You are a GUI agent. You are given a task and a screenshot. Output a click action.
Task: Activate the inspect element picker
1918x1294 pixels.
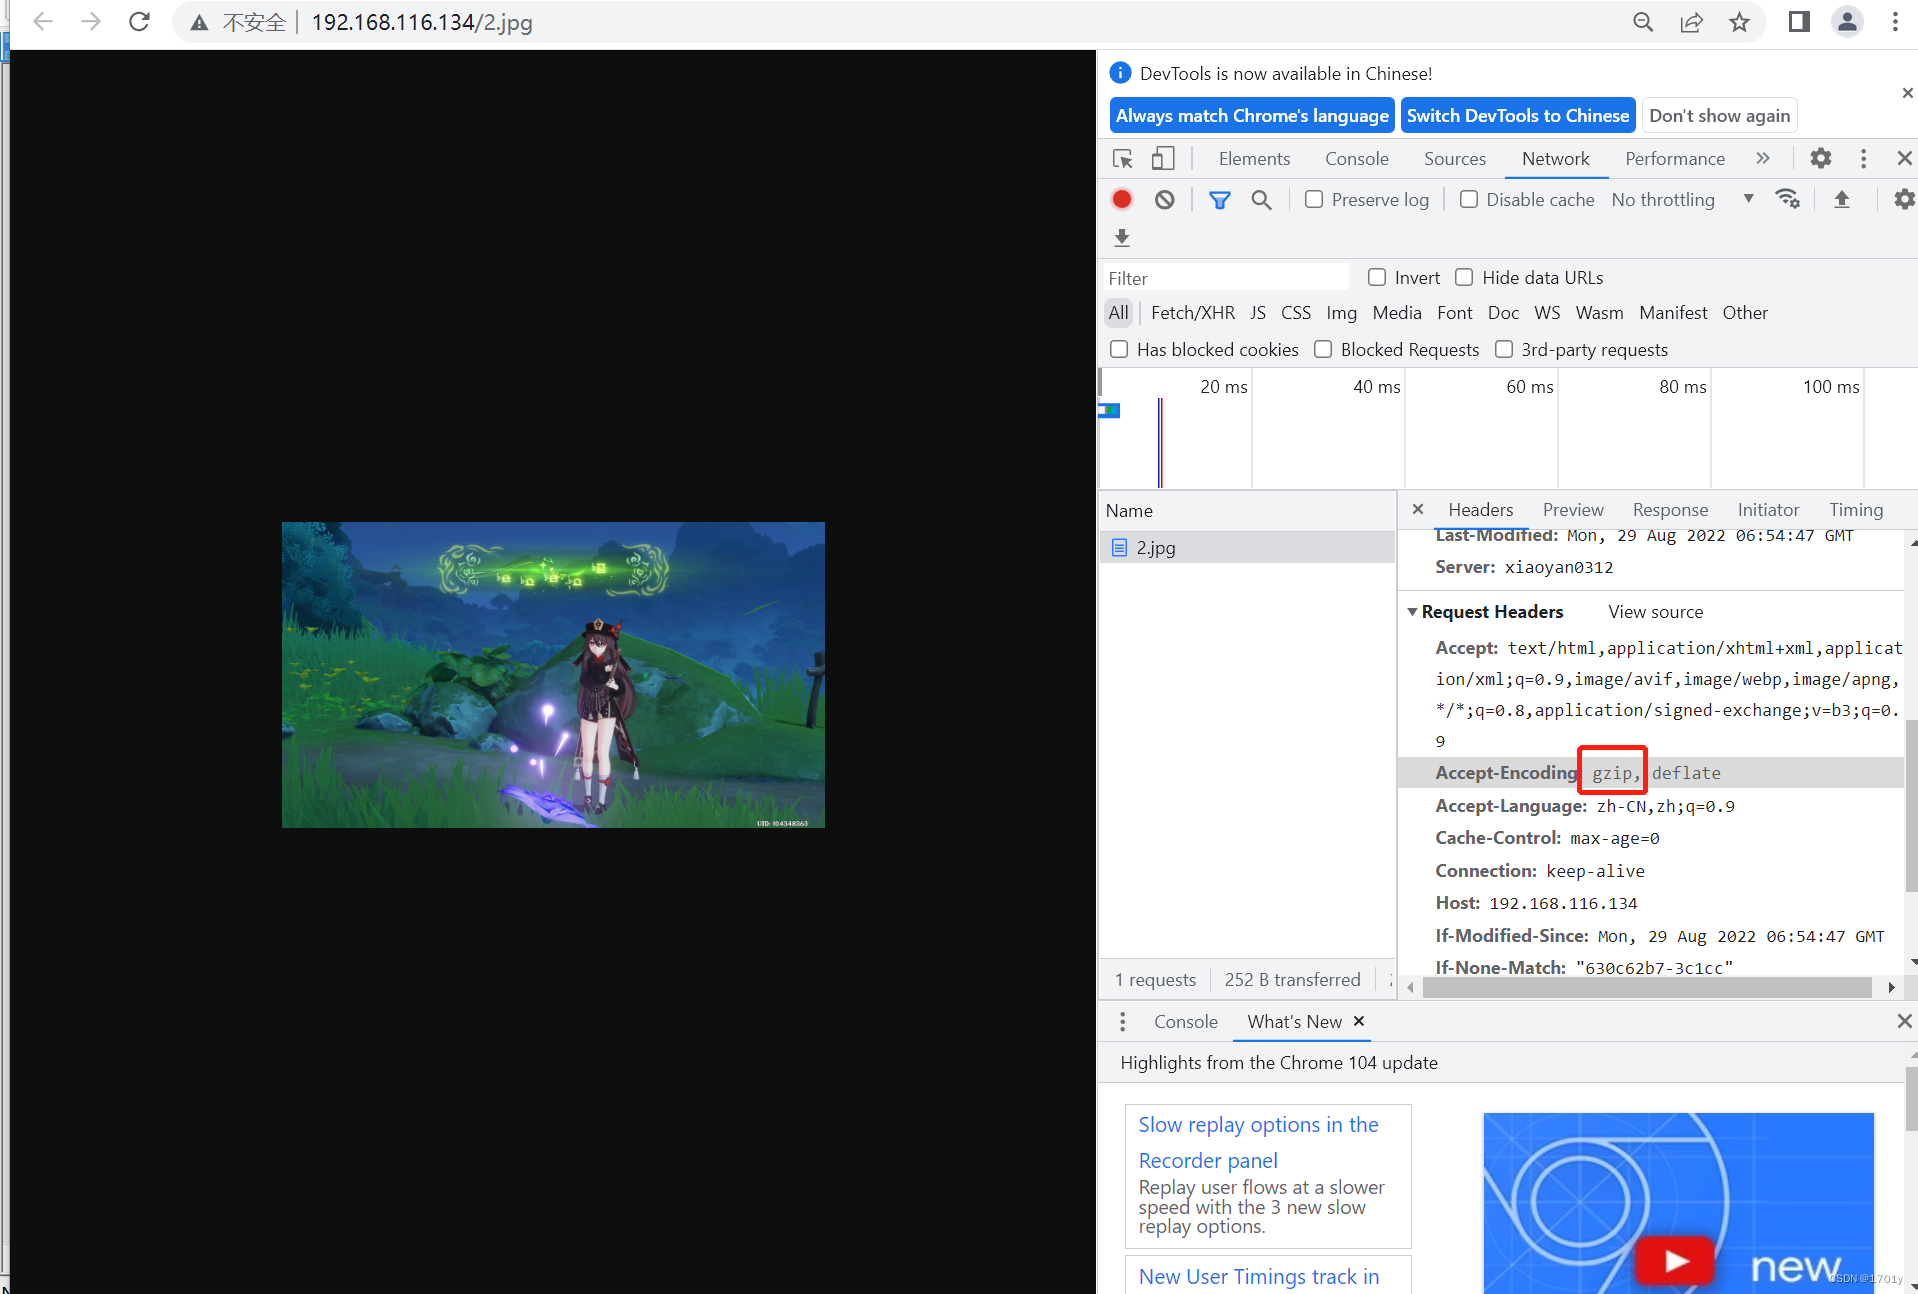pos(1123,159)
